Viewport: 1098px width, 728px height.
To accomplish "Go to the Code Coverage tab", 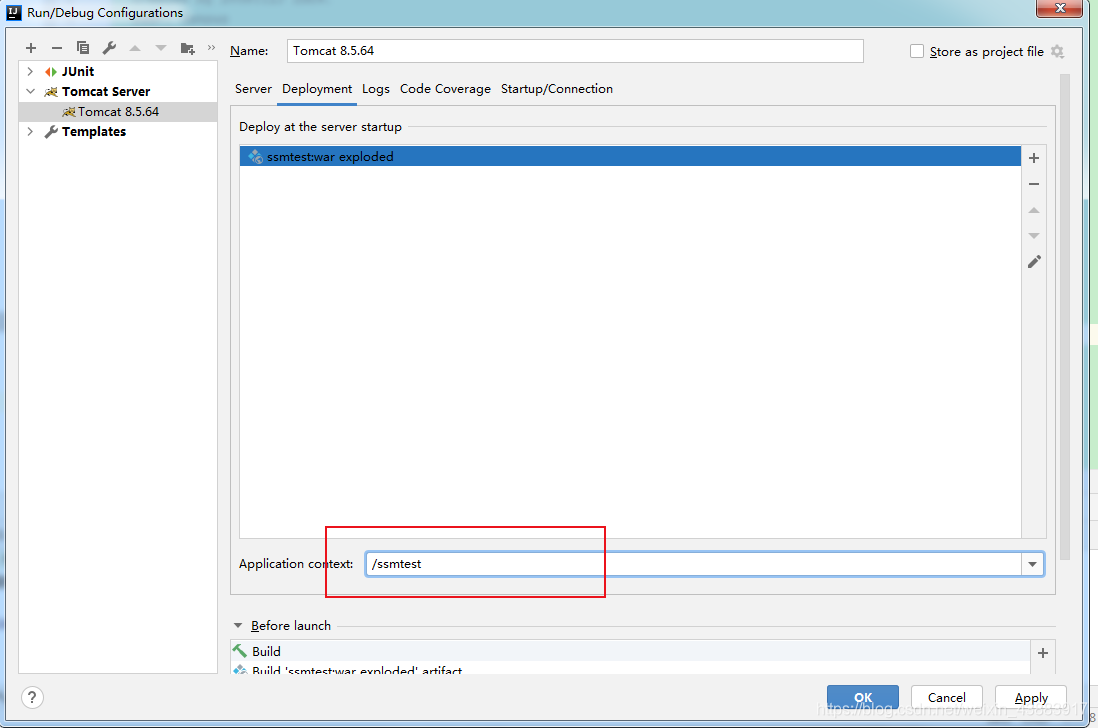I will coord(445,89).
